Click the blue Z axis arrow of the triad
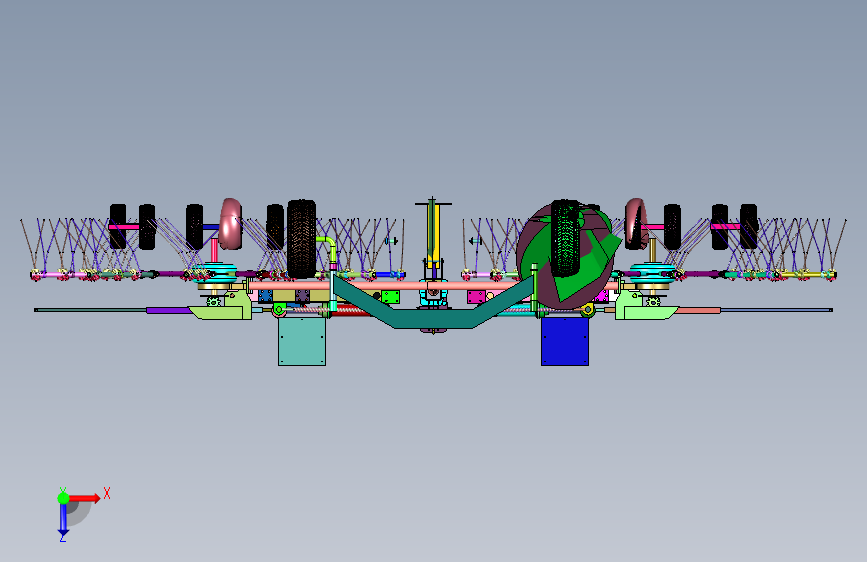The width and height of the screenshot is (867, 562). (63, 520)
